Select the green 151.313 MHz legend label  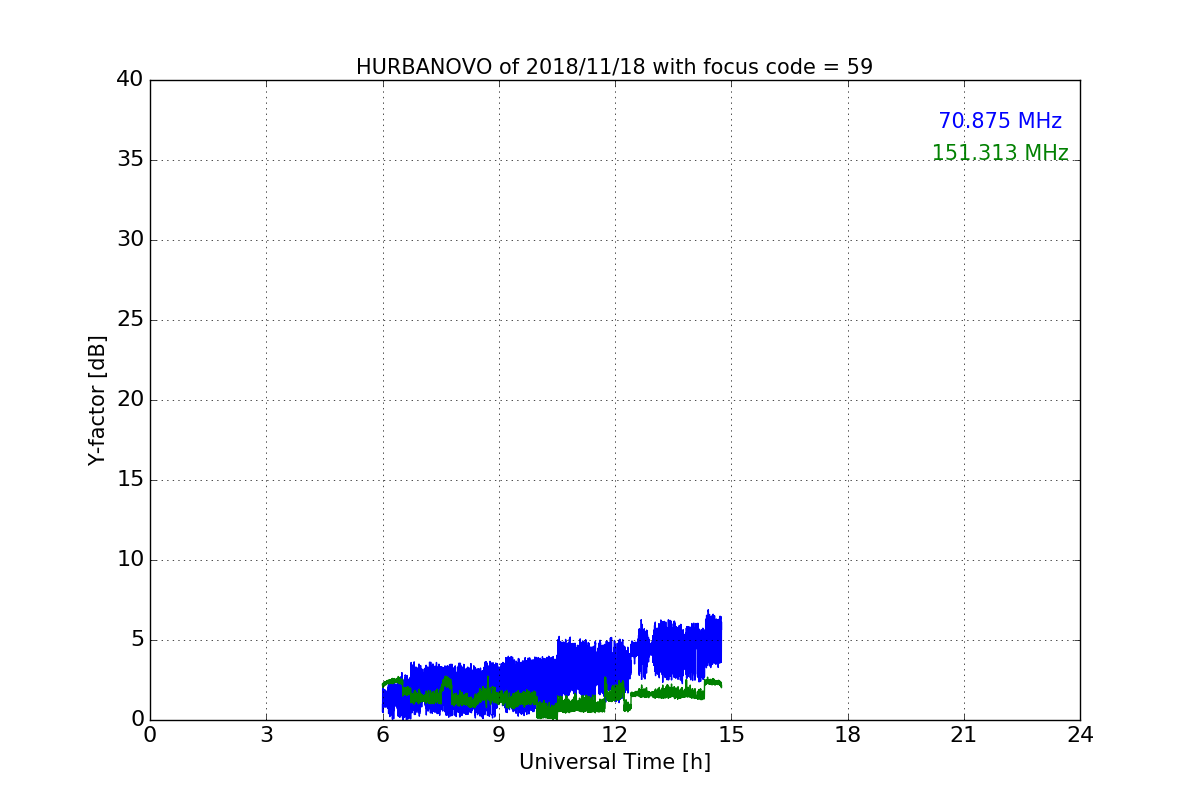1000,153
